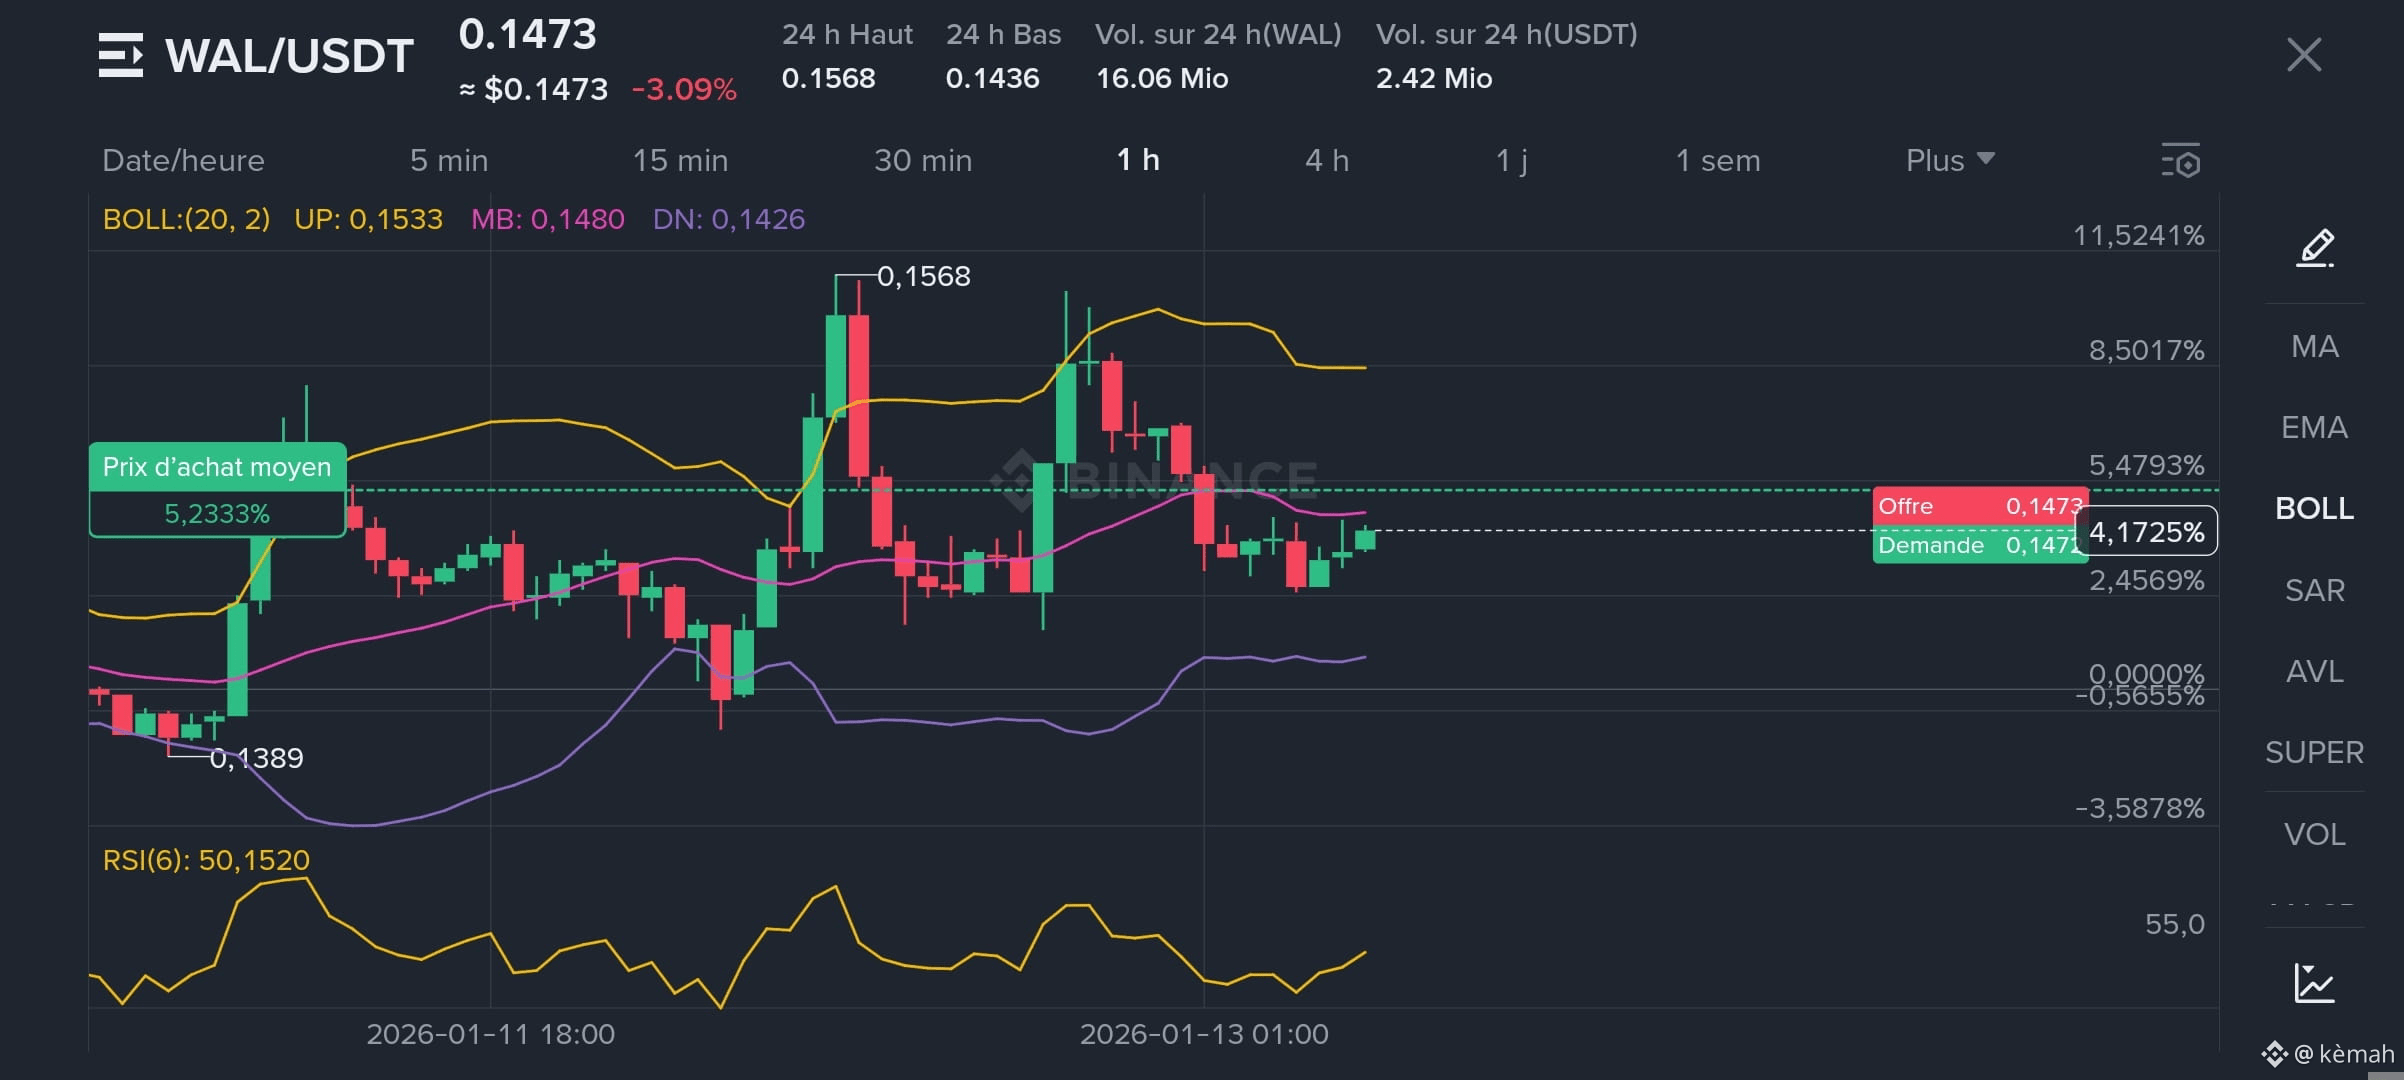Image resolution: width=2404 pixels, height=1080 pixels.
Task: Switch to Date/heure view
Action: click(x=183, y=160)
